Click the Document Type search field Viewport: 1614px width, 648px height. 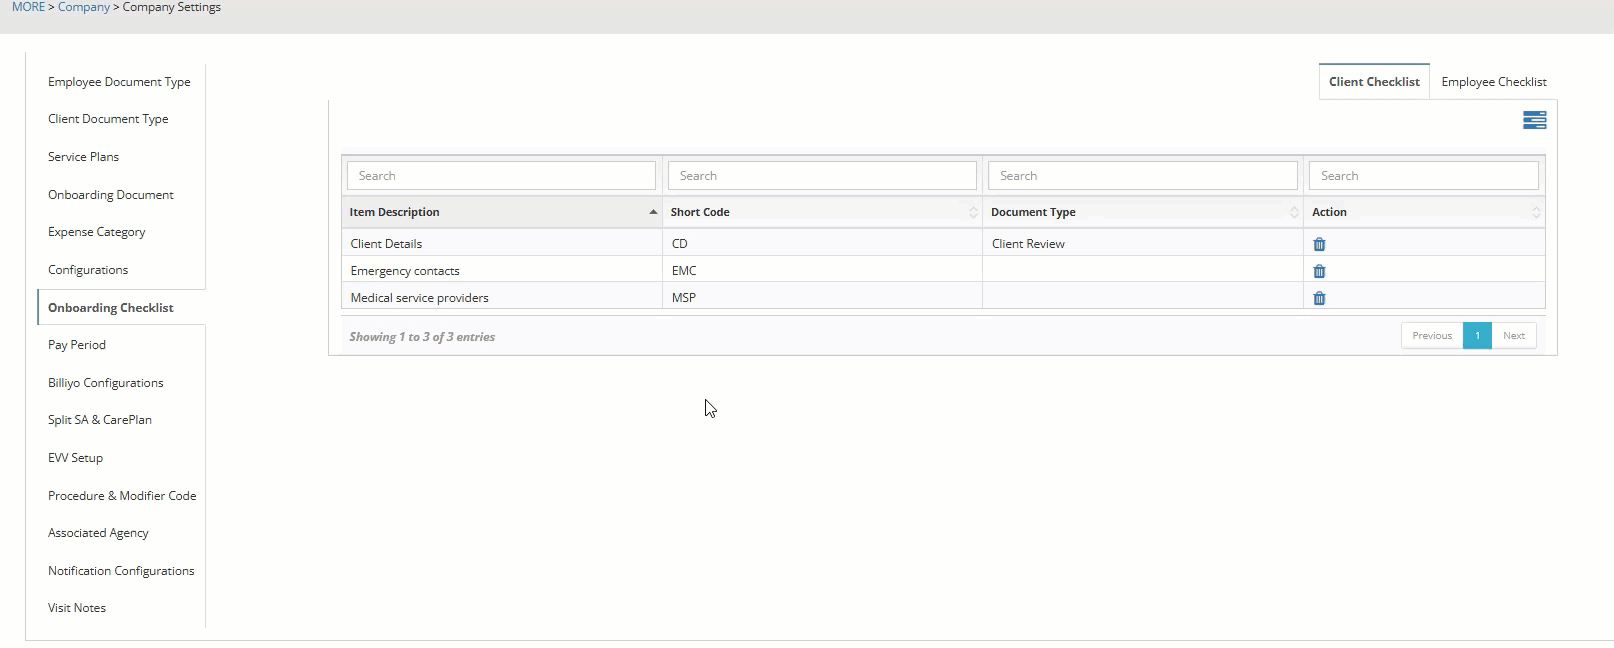pos(1142,176)
